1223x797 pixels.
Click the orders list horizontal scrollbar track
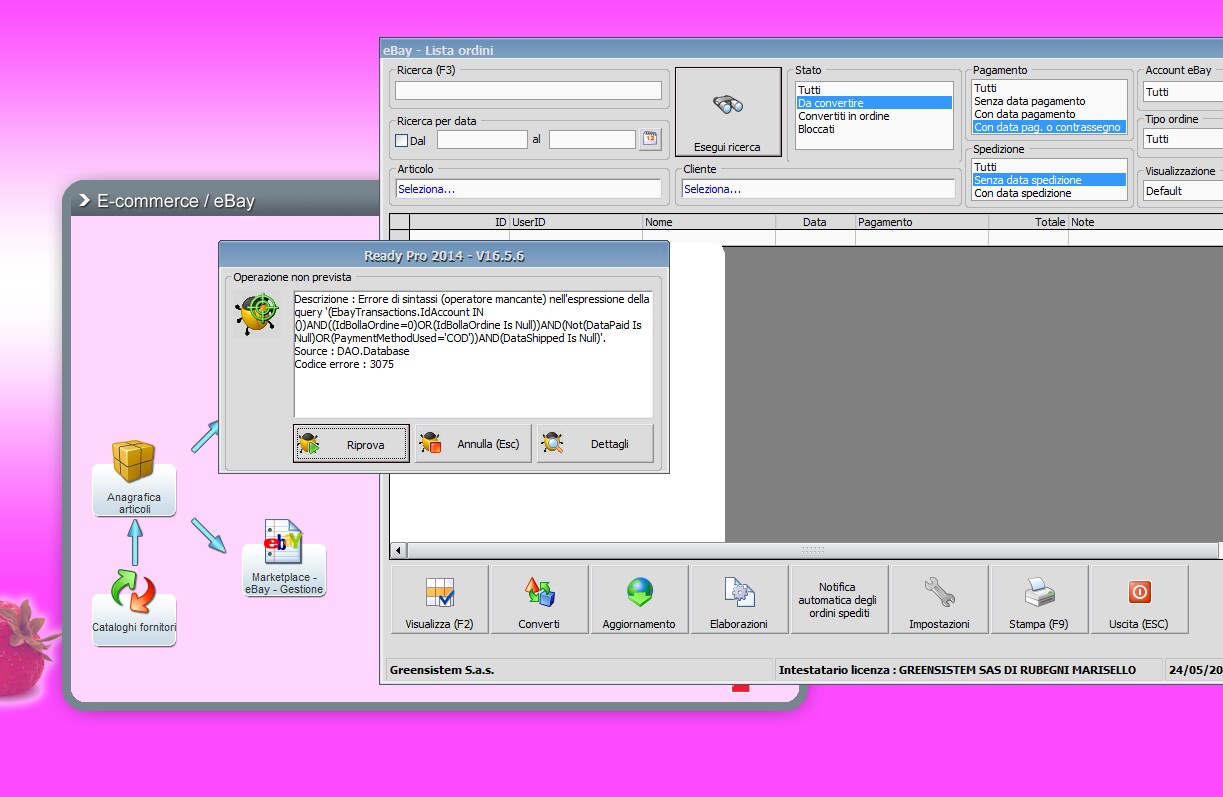point(812,550)
